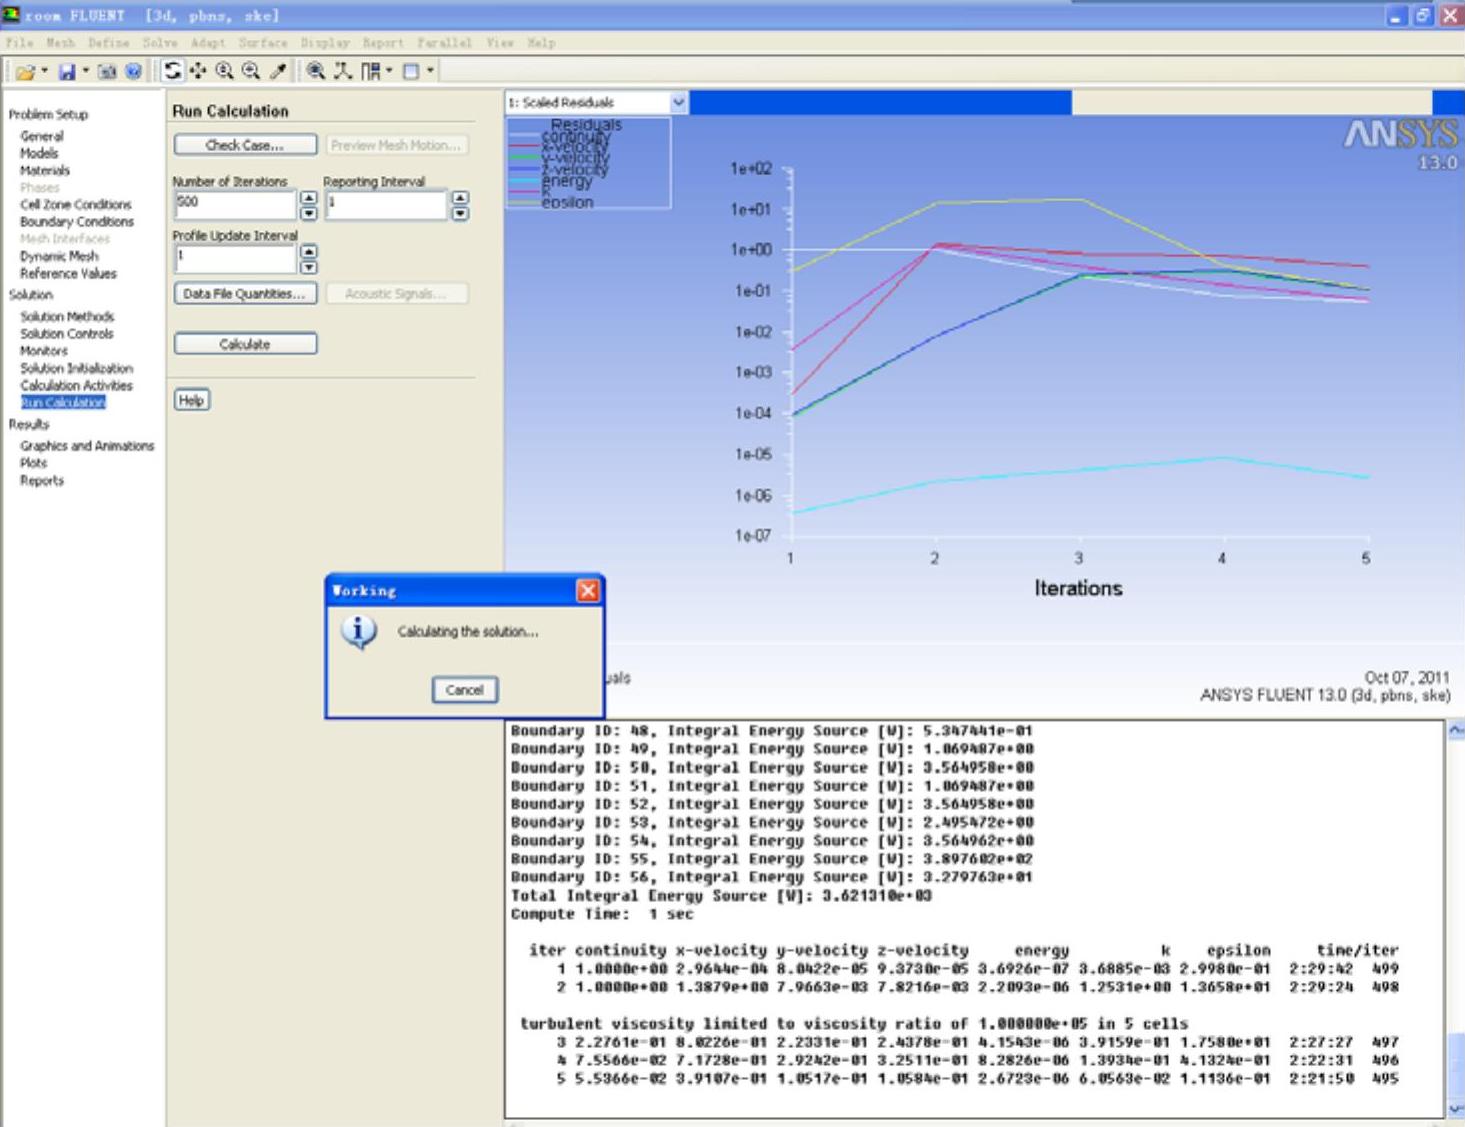The height and width of the screenshot is (1127, 1465).
Task: Open the File menu
Action: (x=19, y=43)
